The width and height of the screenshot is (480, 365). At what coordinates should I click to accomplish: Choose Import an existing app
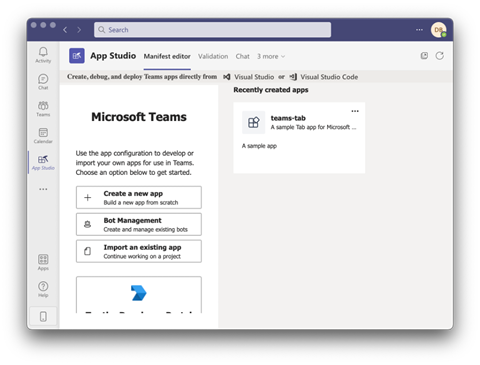[x=139, y=251]
